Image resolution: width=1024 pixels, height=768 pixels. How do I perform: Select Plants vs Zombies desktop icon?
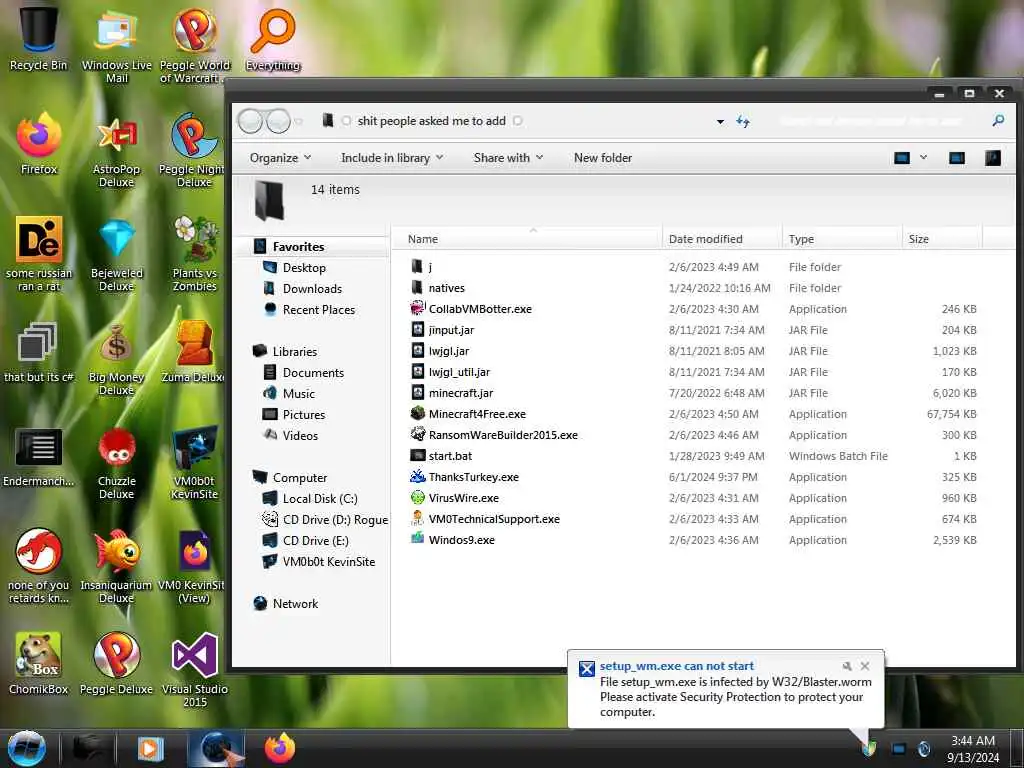[x=195, y=255]
